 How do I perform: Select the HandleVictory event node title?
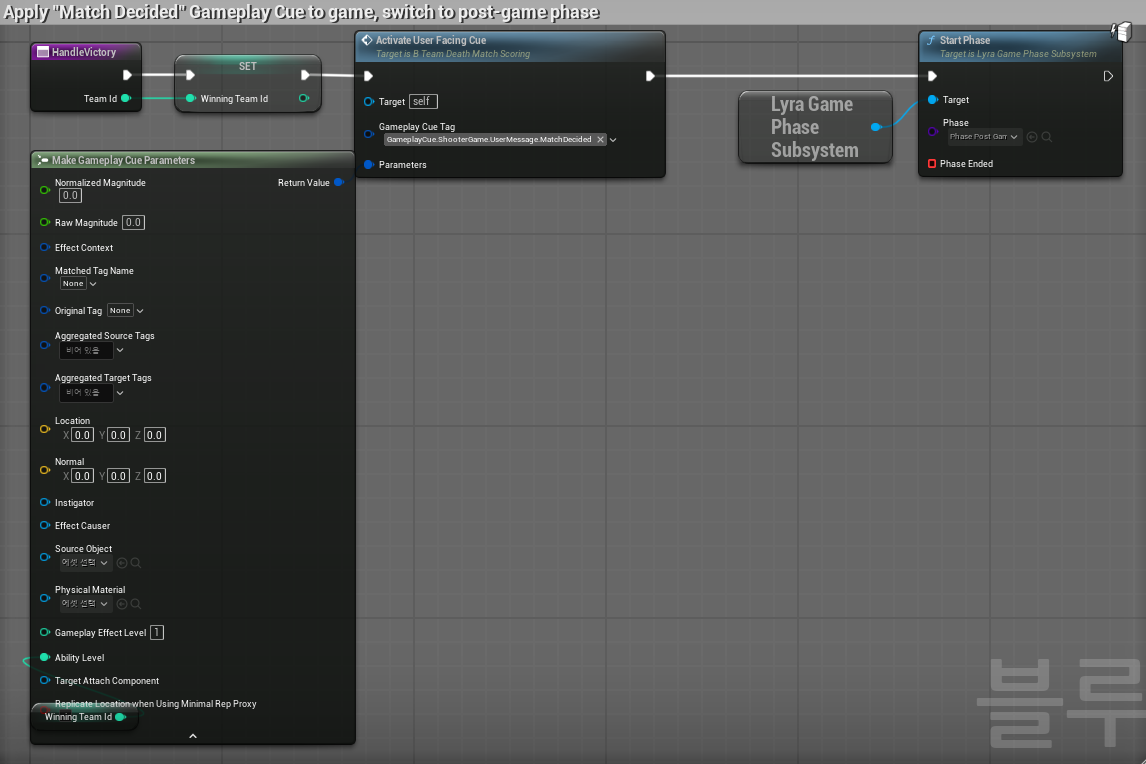pyautogui.click(x=83, y=52)
